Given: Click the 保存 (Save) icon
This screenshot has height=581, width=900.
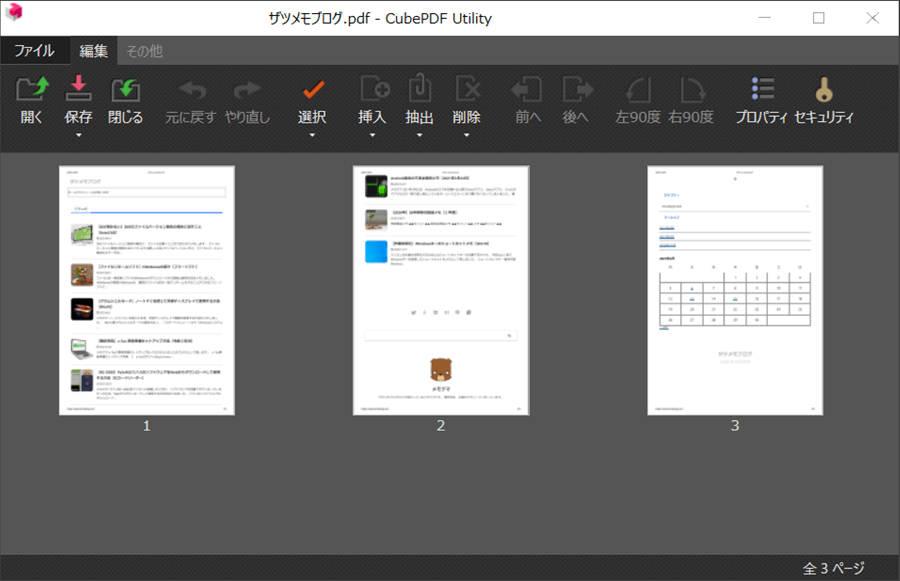Looking at the screenshot, I should tap(78, 91).
